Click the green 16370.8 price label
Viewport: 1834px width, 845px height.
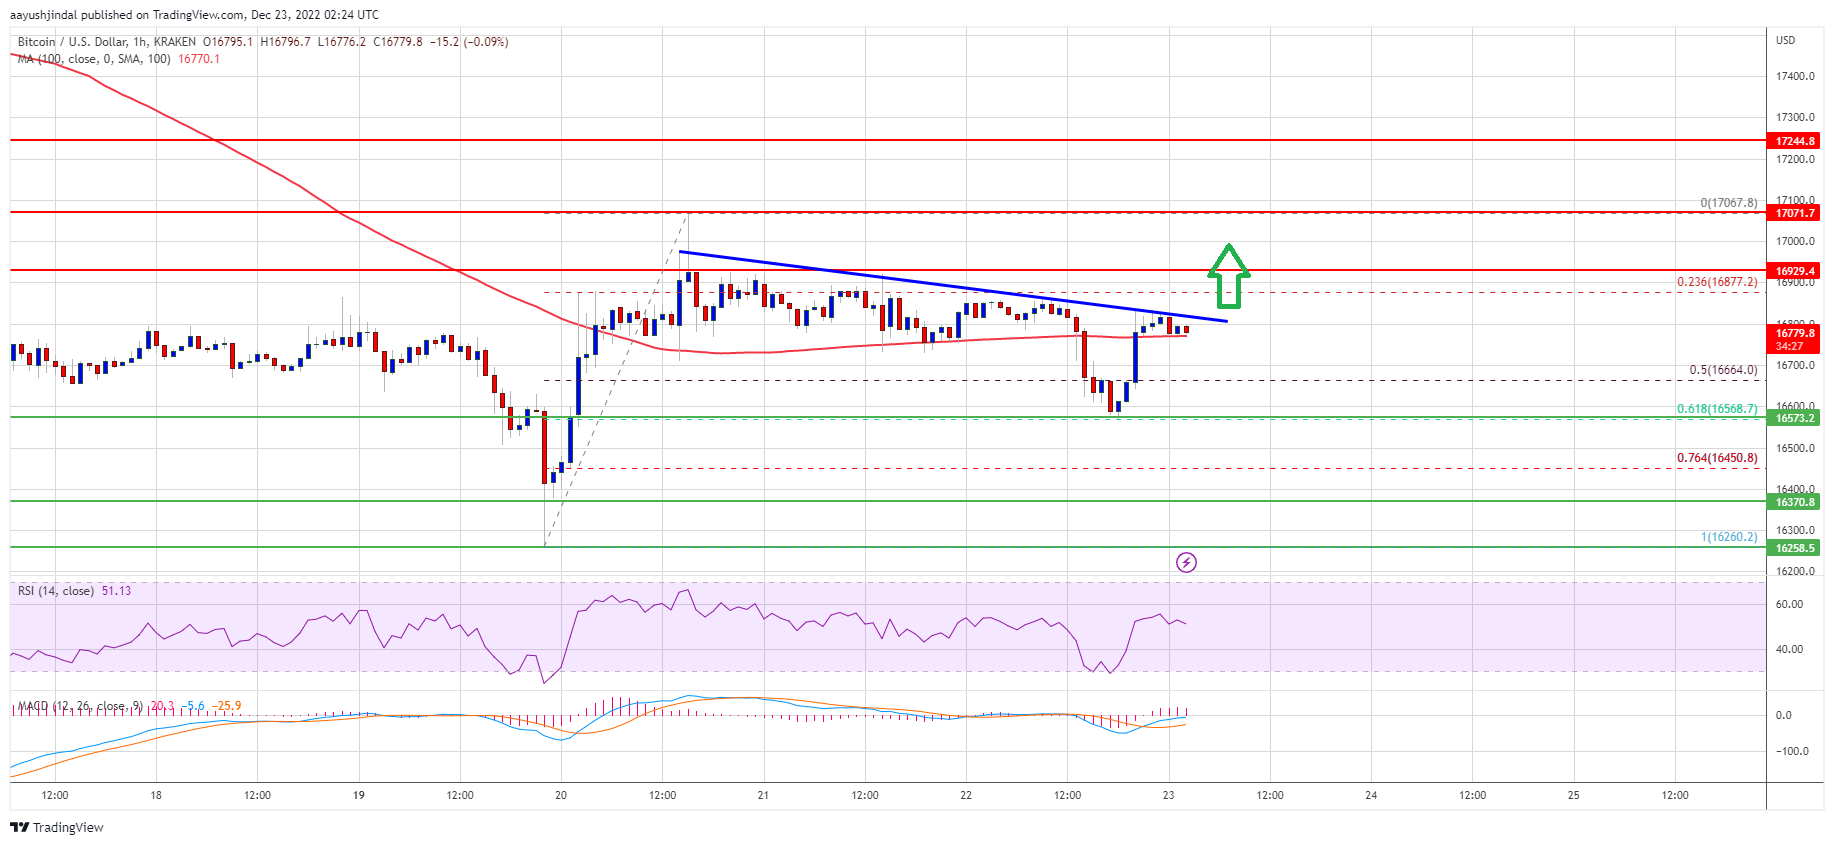[x=1794, y=502]
